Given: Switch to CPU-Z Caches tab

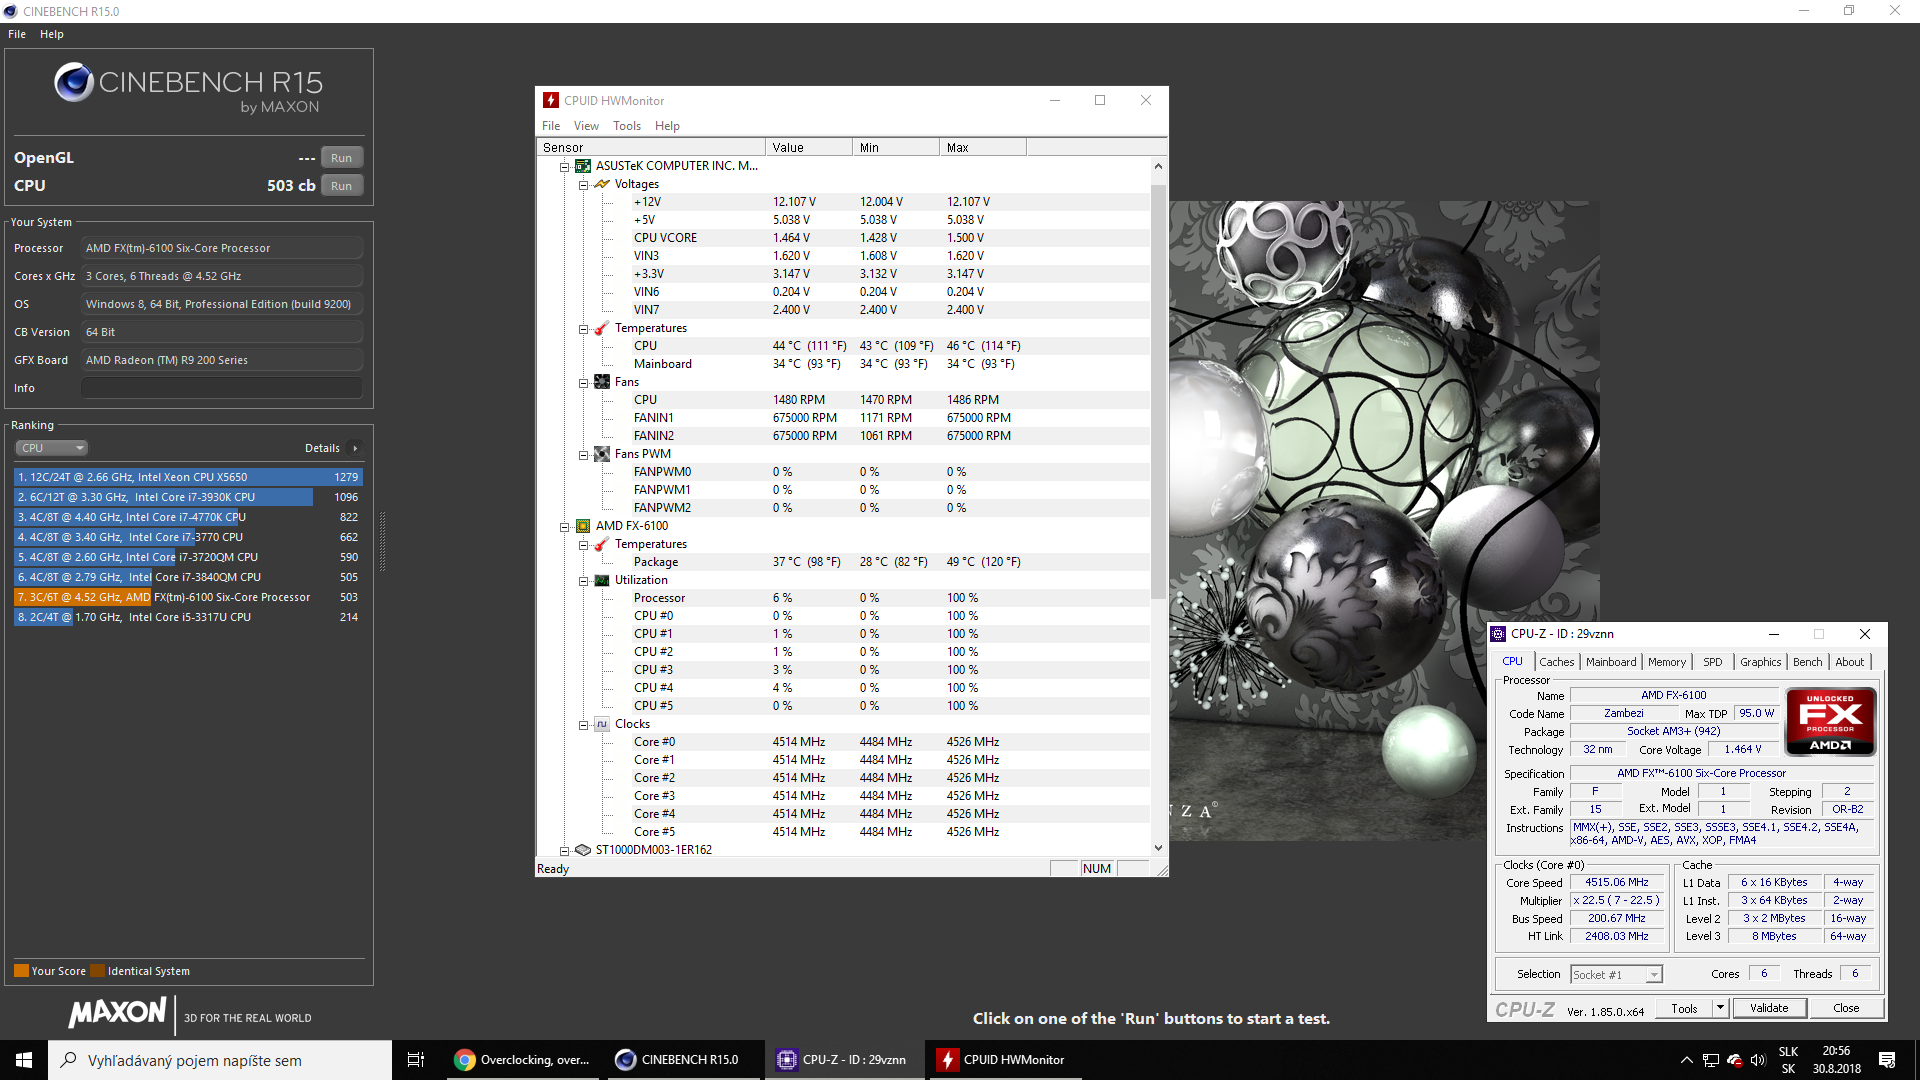Looking at the screenshot, I should click(x=1556, y=662).
